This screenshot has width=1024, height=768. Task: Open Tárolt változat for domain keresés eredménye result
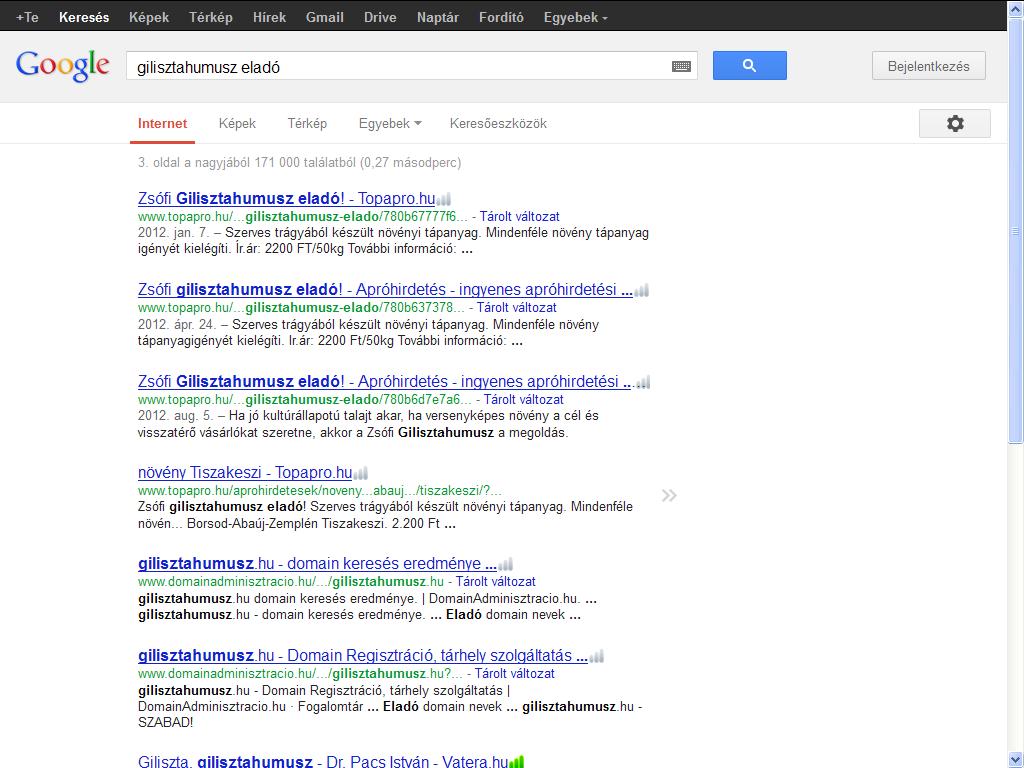[496, 582]
